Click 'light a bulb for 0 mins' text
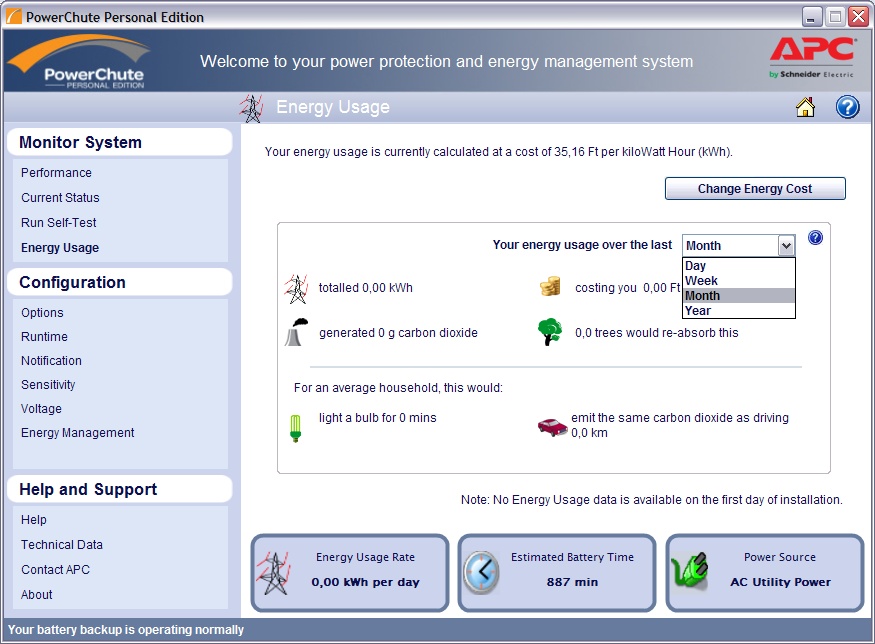The width and height of the screenshot is (875, 644). coord(378,417)
